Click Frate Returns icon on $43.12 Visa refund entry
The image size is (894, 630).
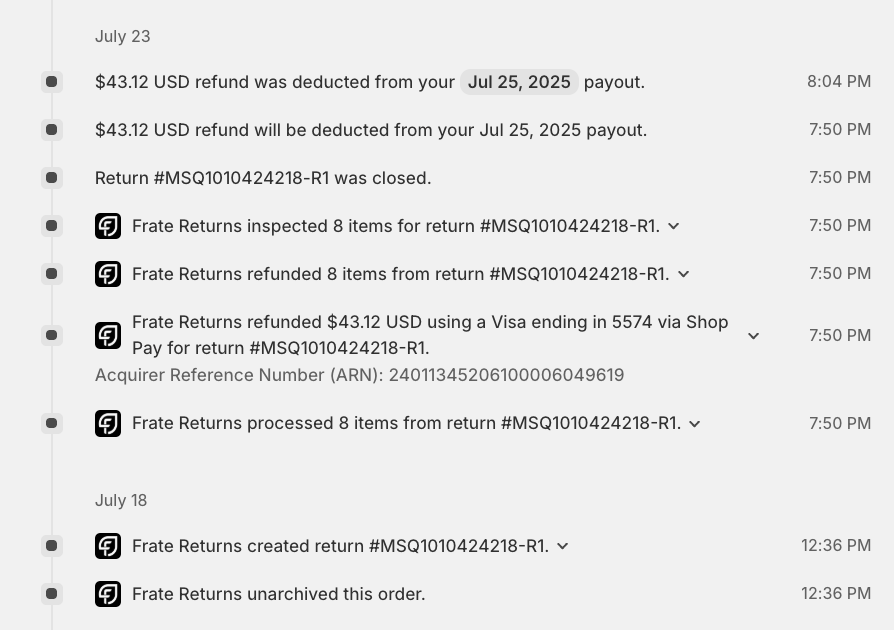(108, 335)
